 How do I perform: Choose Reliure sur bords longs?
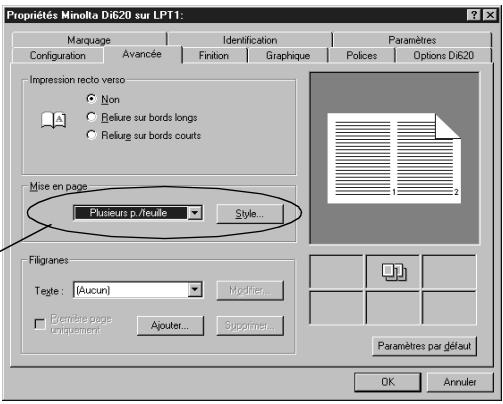(x=91, y=117)
